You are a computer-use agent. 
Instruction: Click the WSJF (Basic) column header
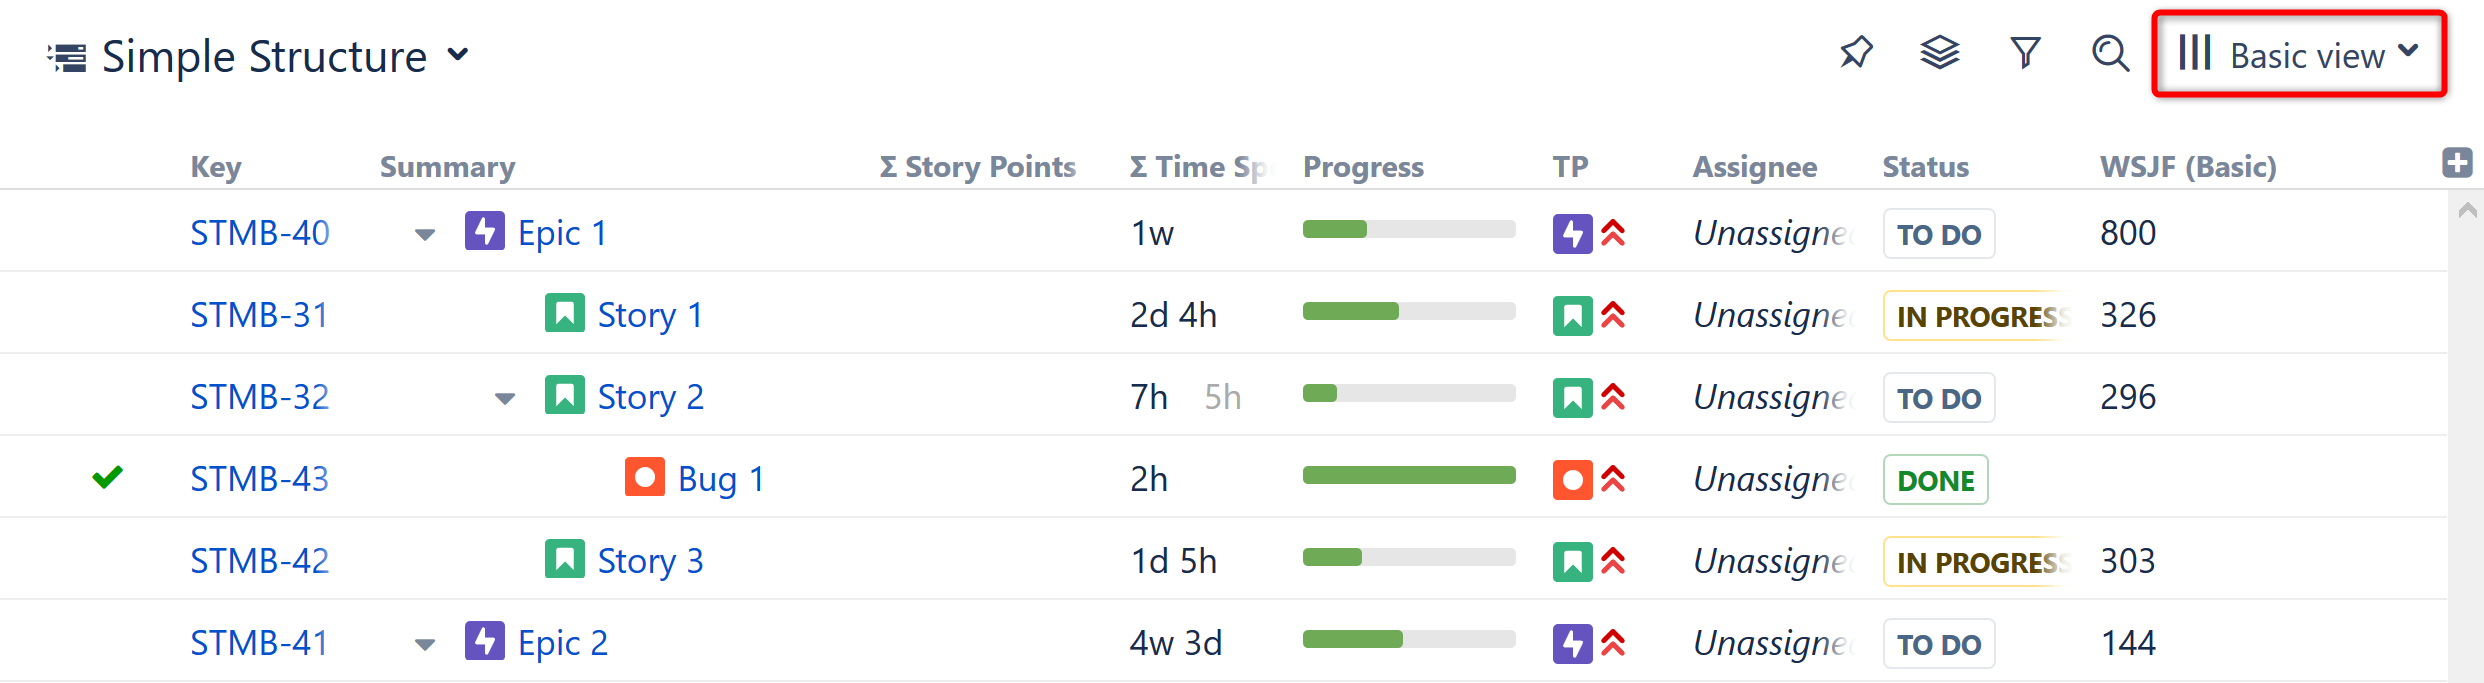tap(2188, 167)
